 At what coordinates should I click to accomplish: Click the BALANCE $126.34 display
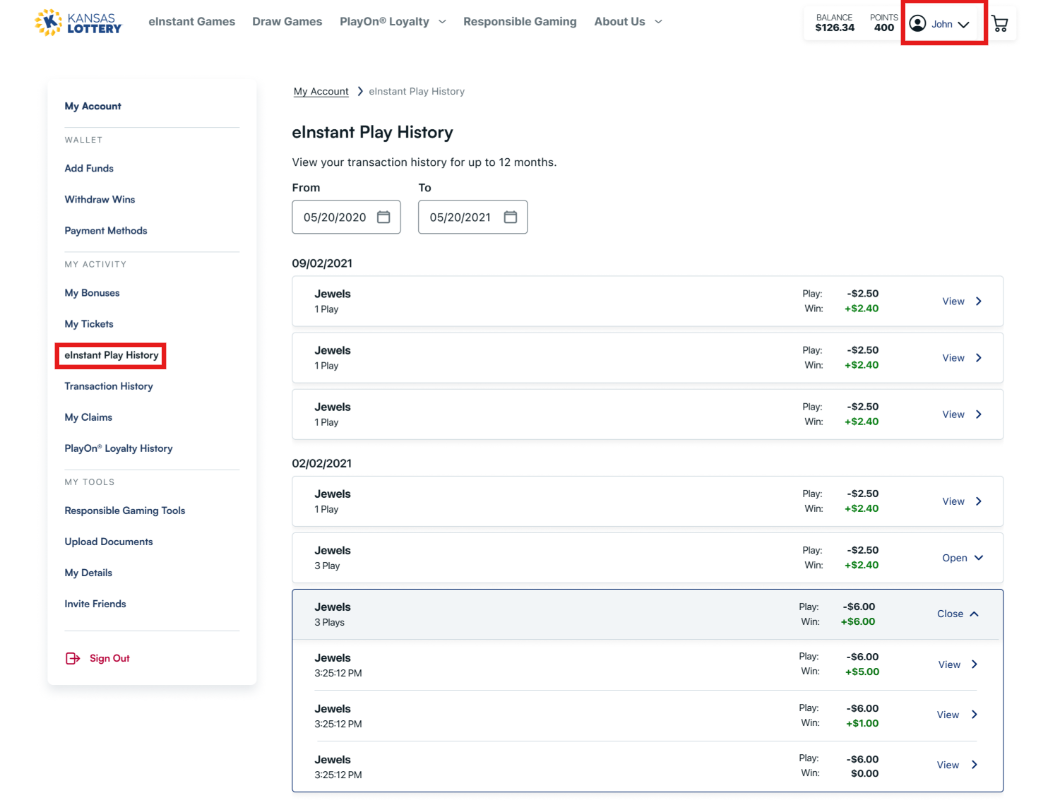[834, 23]
